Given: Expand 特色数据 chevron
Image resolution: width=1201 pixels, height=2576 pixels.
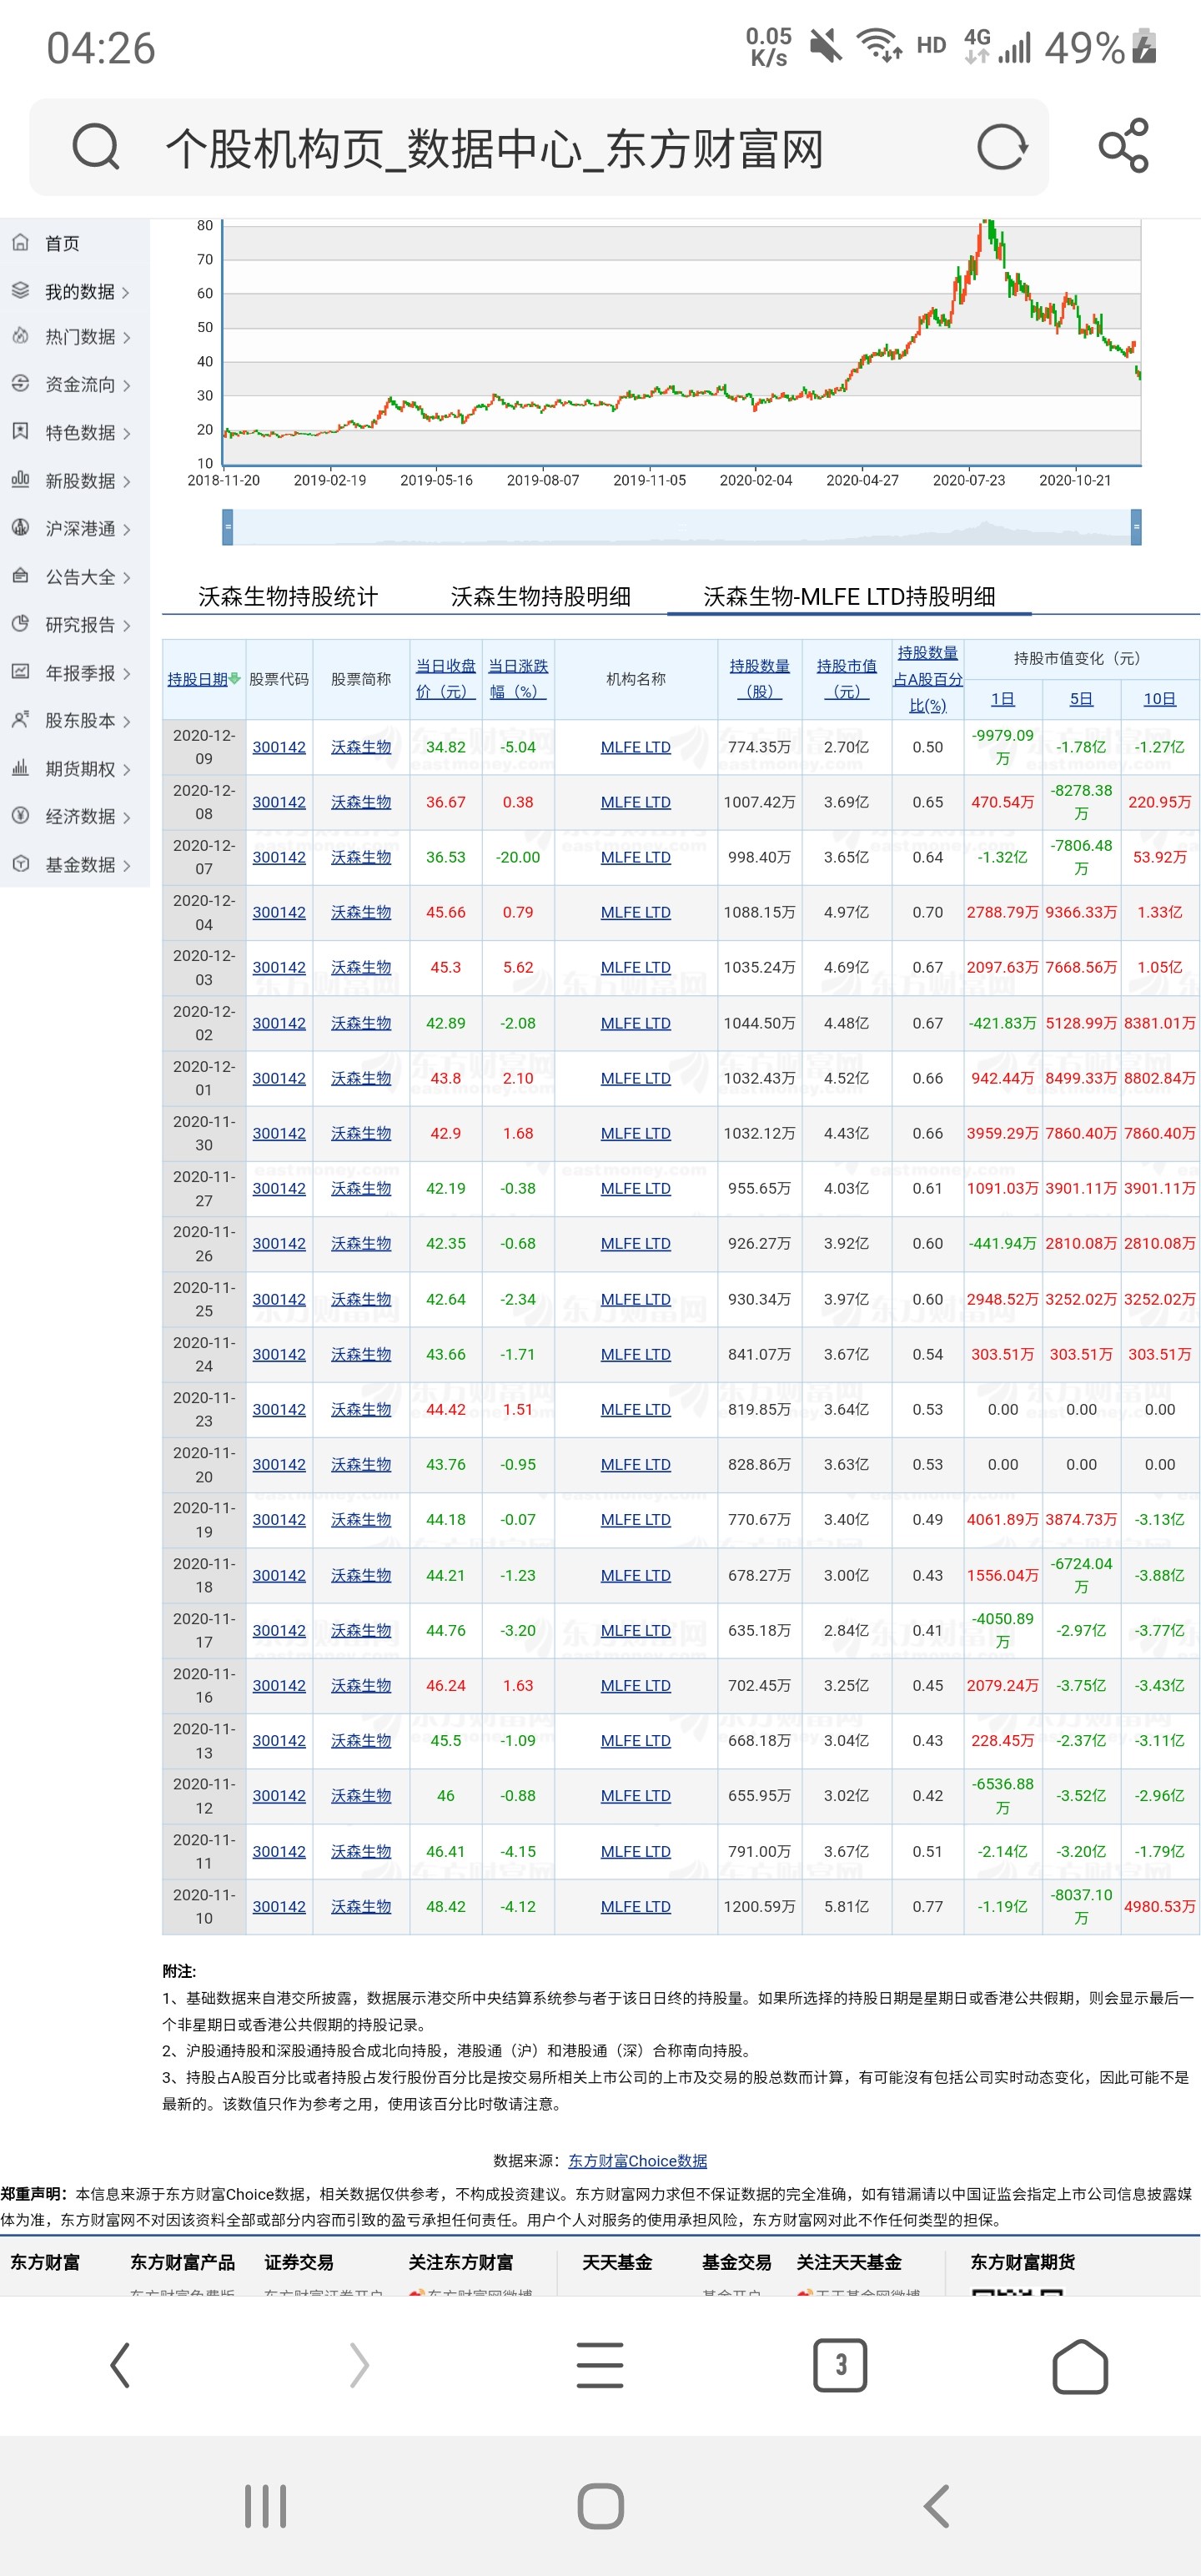Looking at the screenshot, I should (126, 434).
